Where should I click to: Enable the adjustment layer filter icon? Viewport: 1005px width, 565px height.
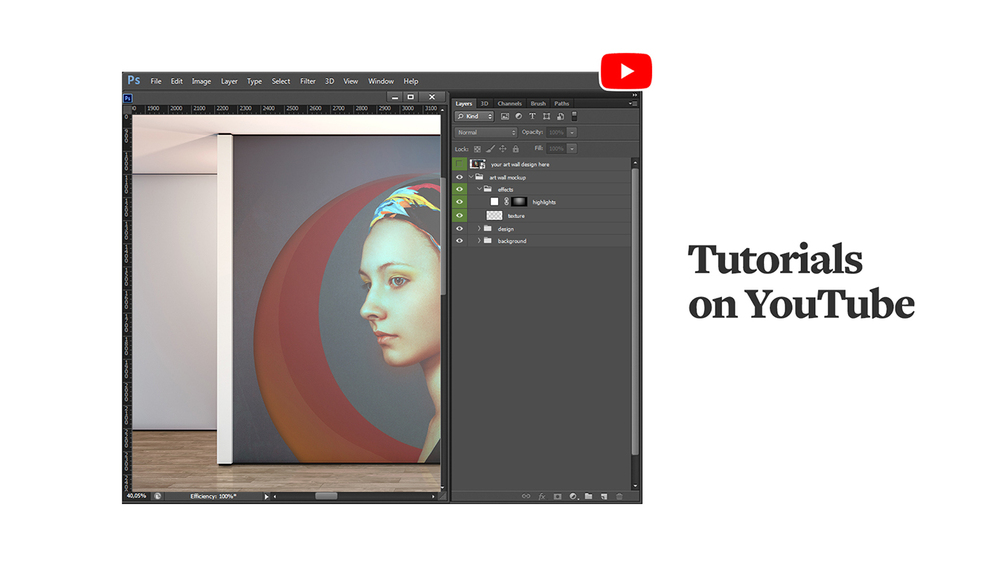519,116
